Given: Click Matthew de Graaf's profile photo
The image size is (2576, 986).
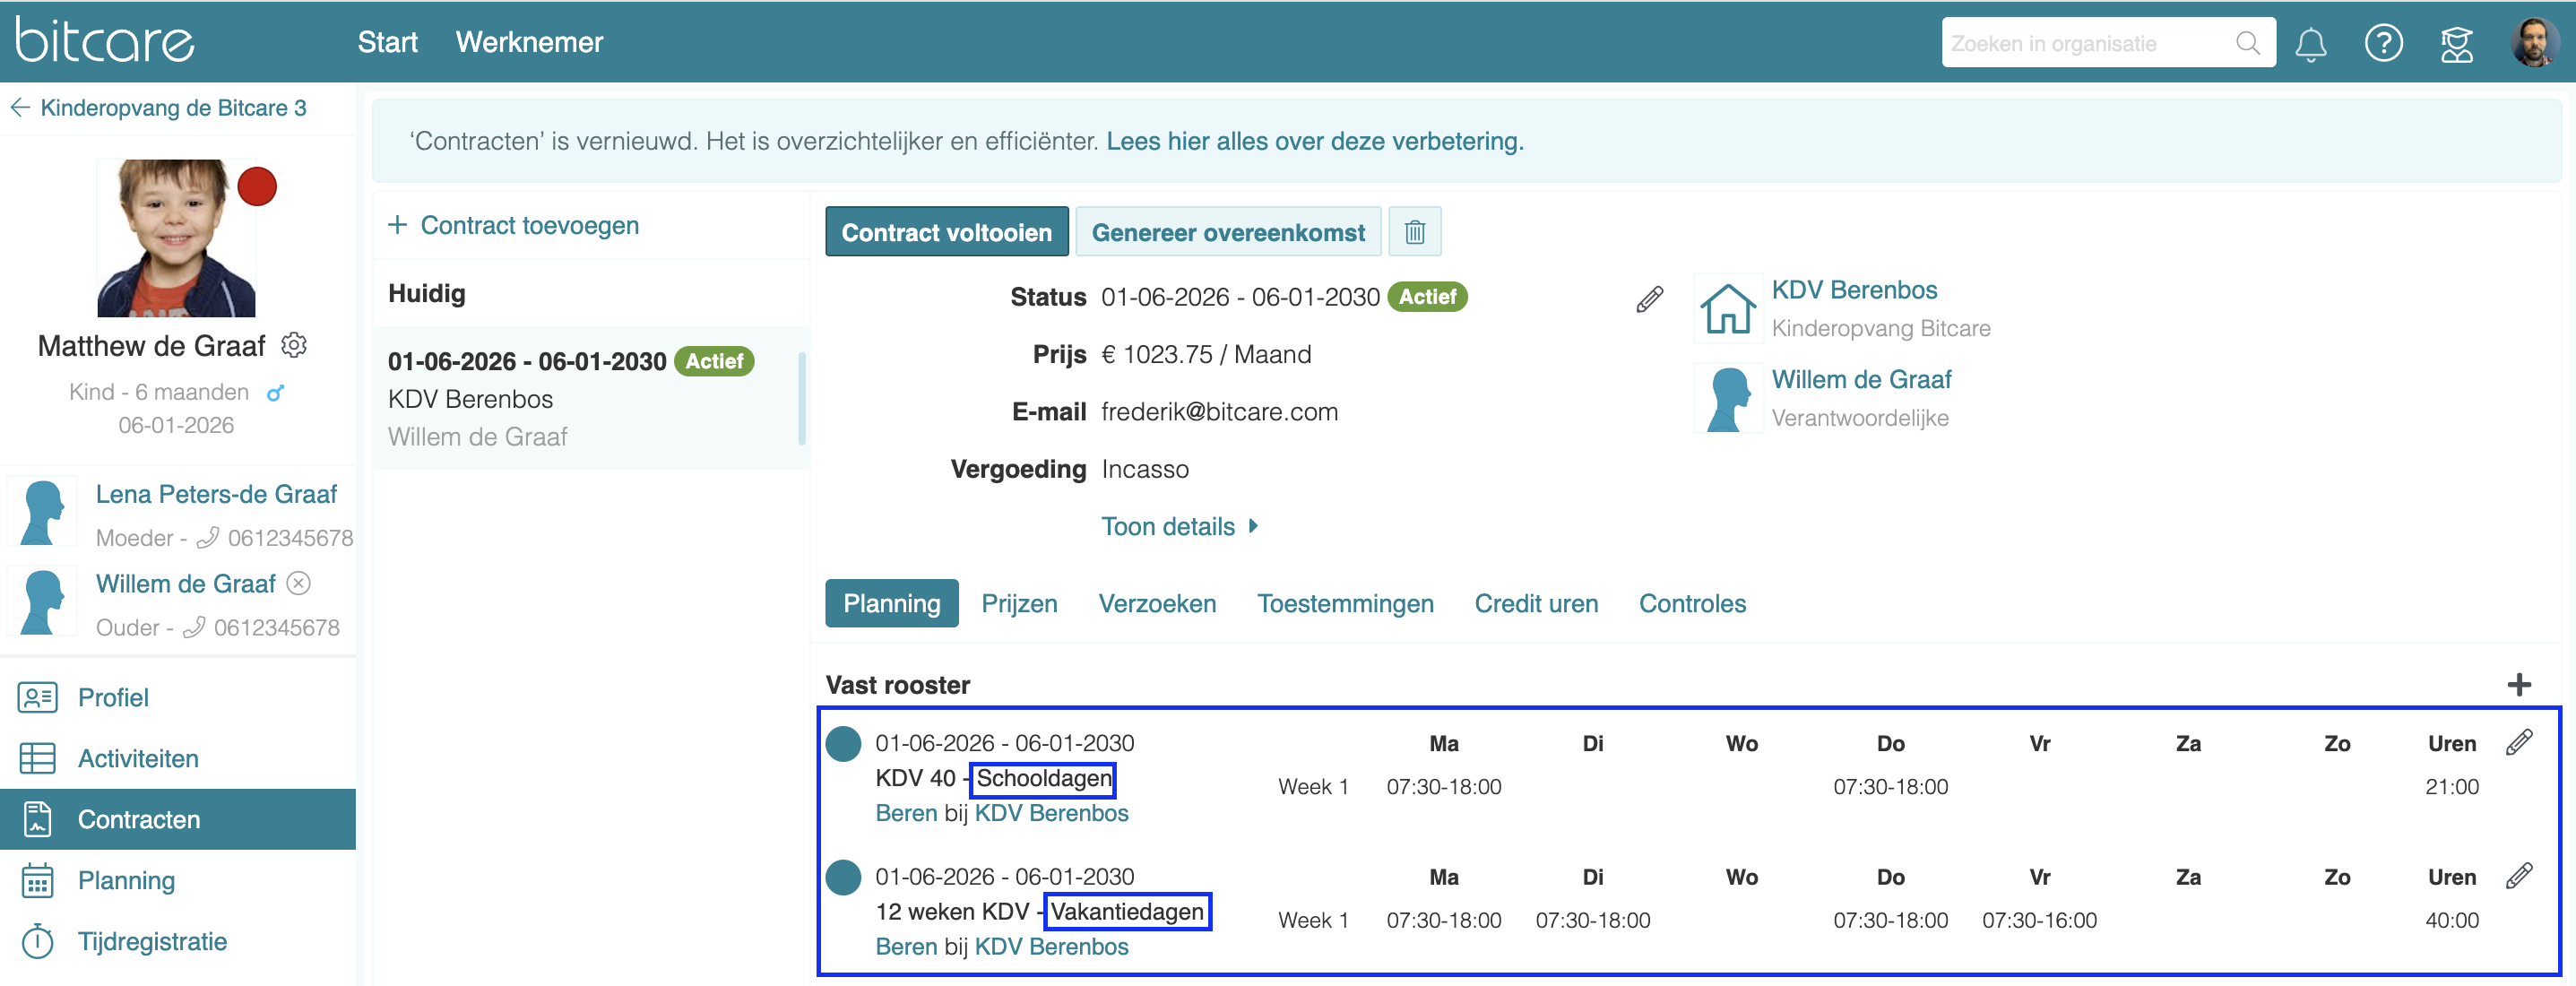Looking at the screenshot, I should click(x=176, y=238).
